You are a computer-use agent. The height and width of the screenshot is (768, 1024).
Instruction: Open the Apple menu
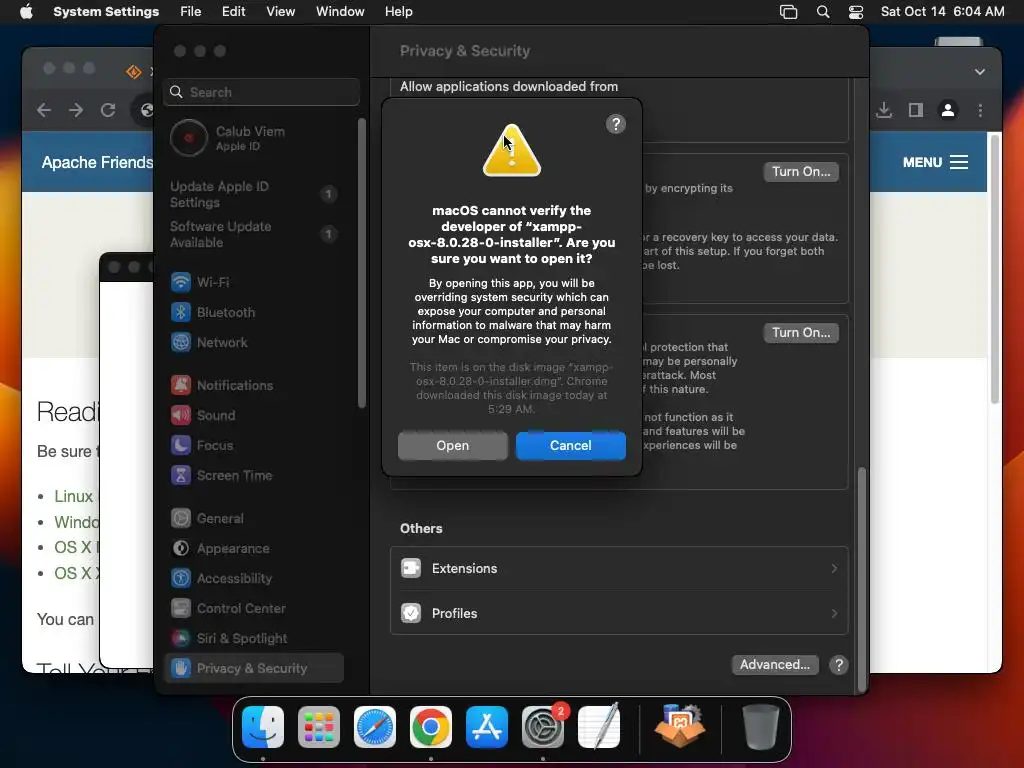pyautogui.click(x=26, y=12)
